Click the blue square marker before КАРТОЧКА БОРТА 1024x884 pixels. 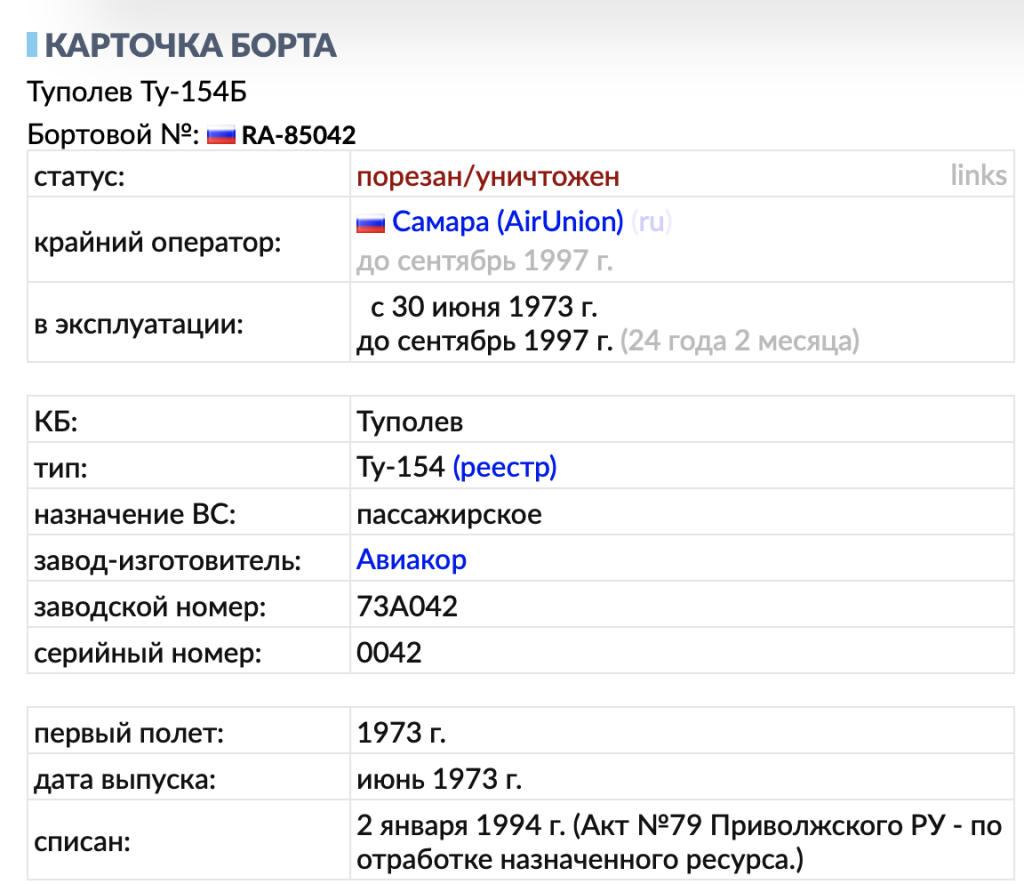coord(33,44)
